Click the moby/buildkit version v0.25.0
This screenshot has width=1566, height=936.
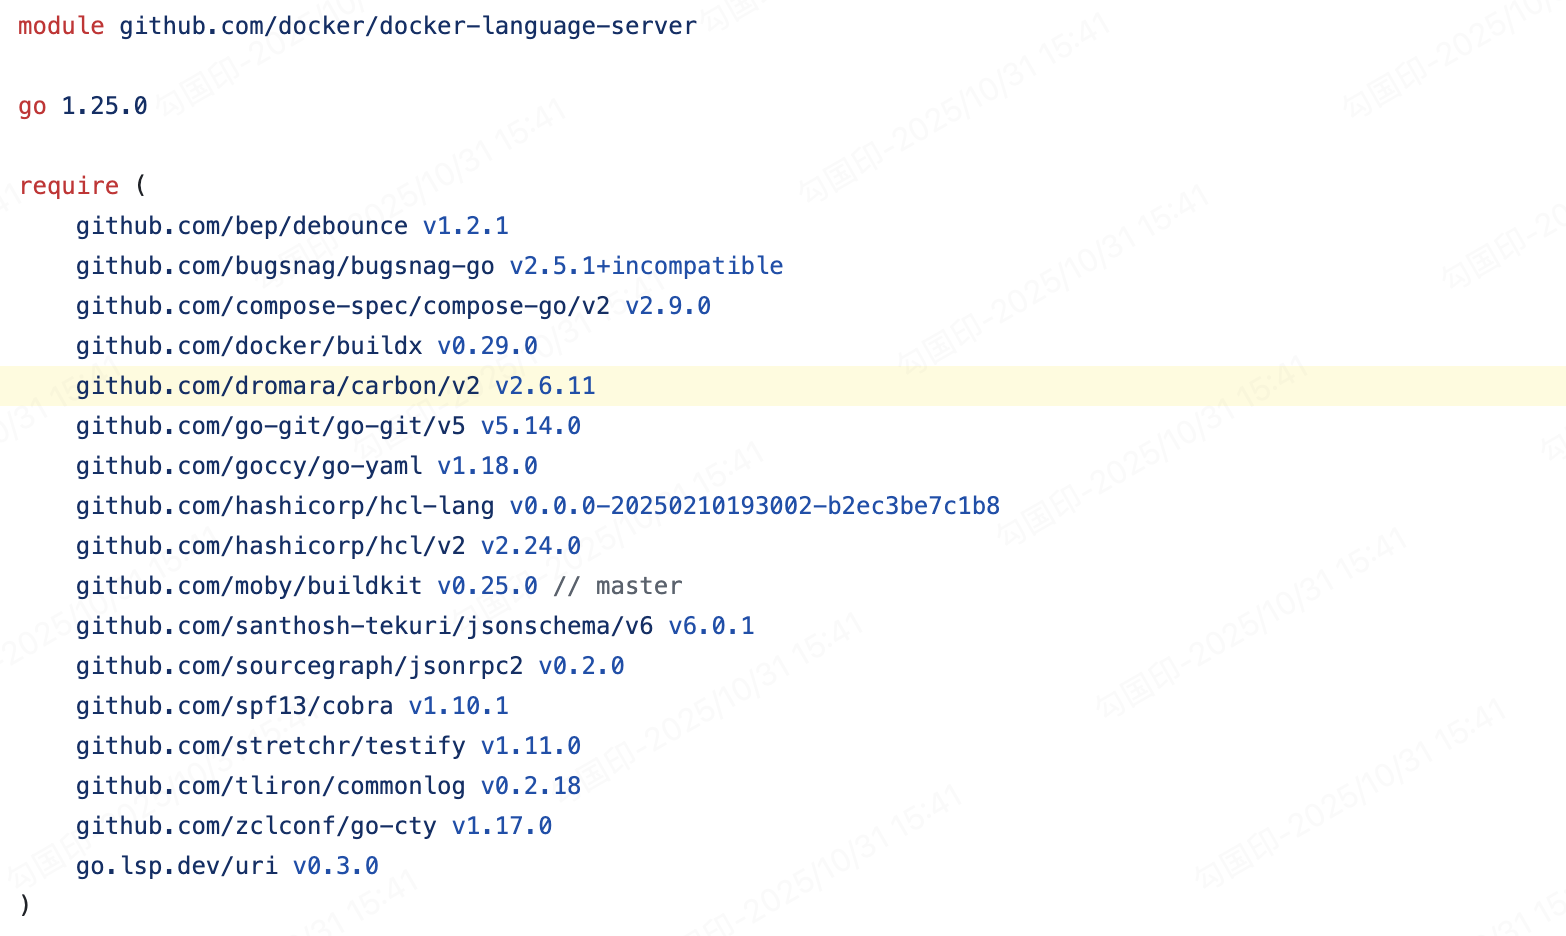click(487, 586)
